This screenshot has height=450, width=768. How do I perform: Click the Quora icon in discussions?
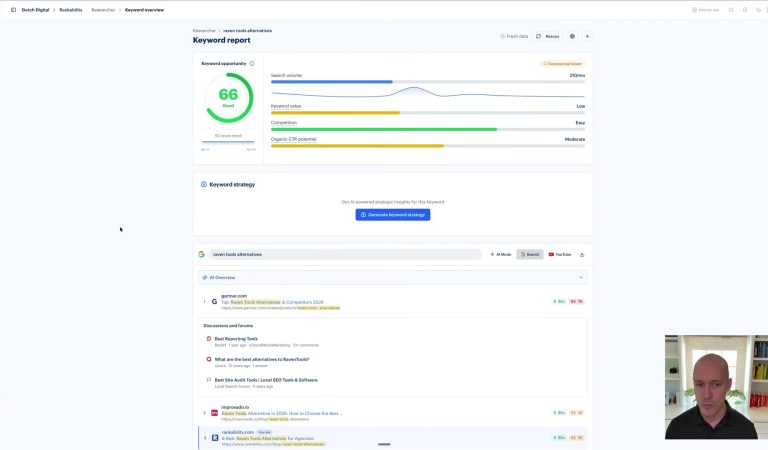(x=209, y=359)
